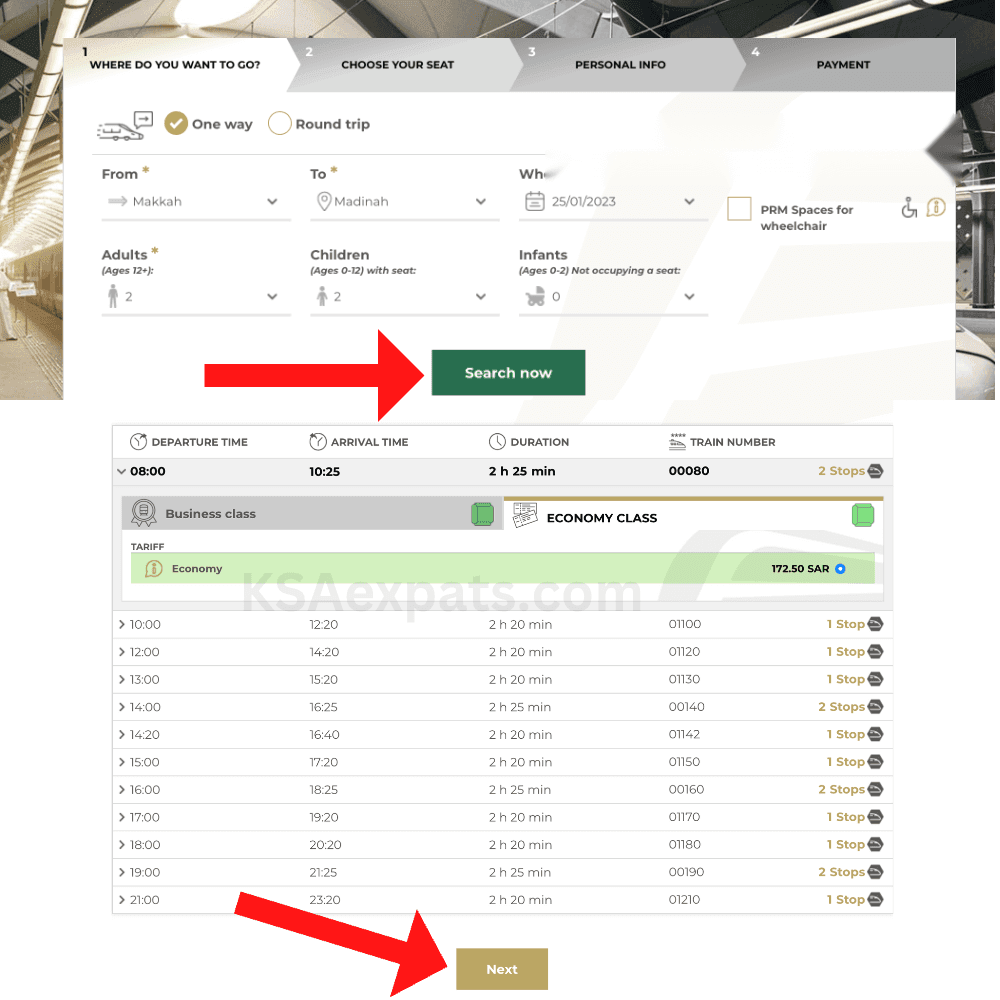Viewport: 1000px width, 1000px height.
Task: Select the 172.50 SAR Economy tariff radio
Action: [840, 569]
